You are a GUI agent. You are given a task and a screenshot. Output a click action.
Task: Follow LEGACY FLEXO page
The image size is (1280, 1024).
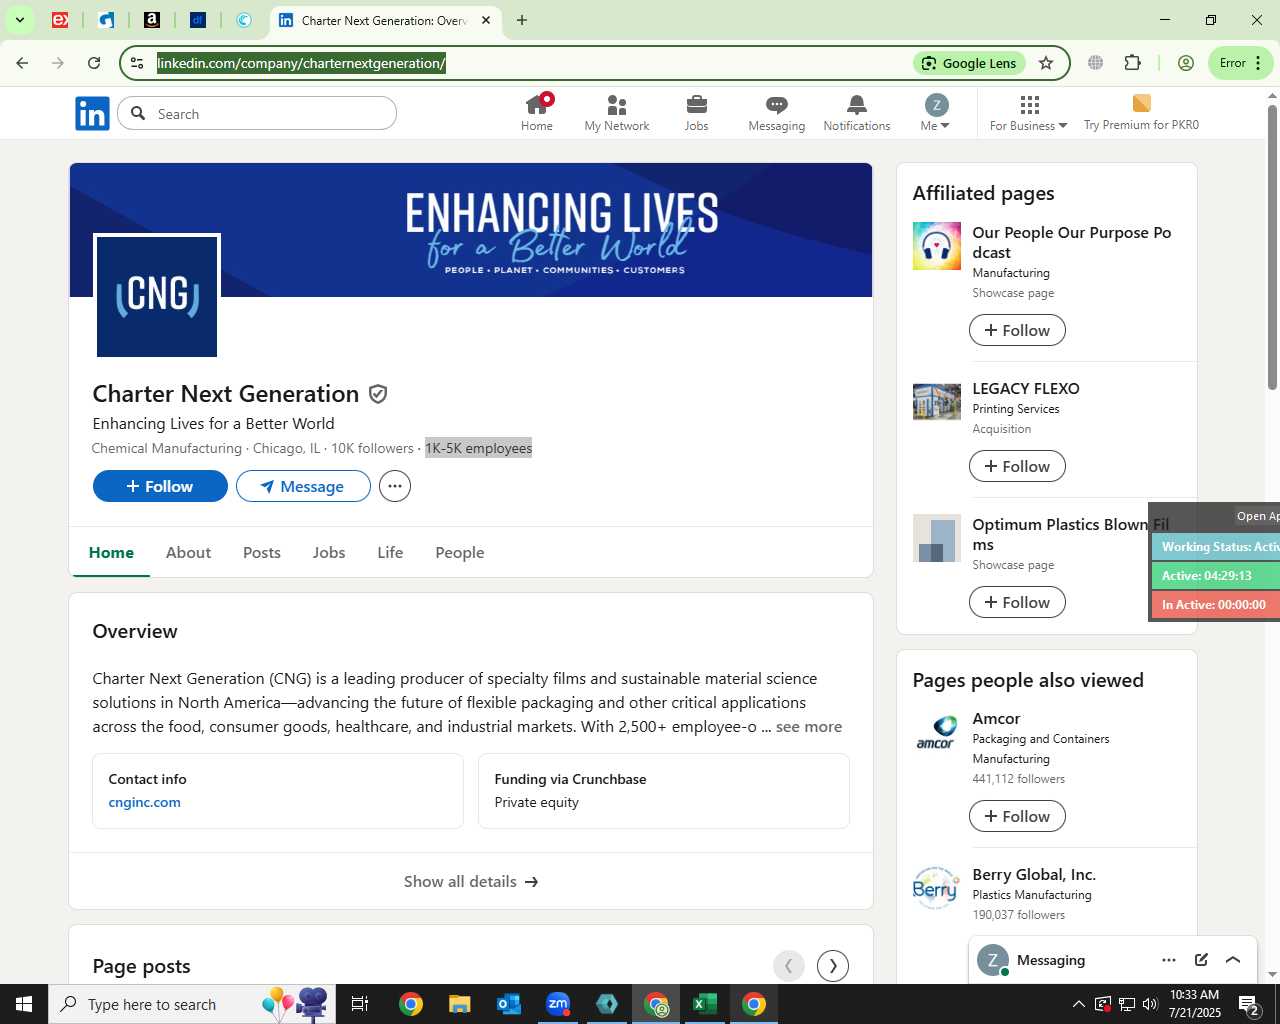(1017, 466)
